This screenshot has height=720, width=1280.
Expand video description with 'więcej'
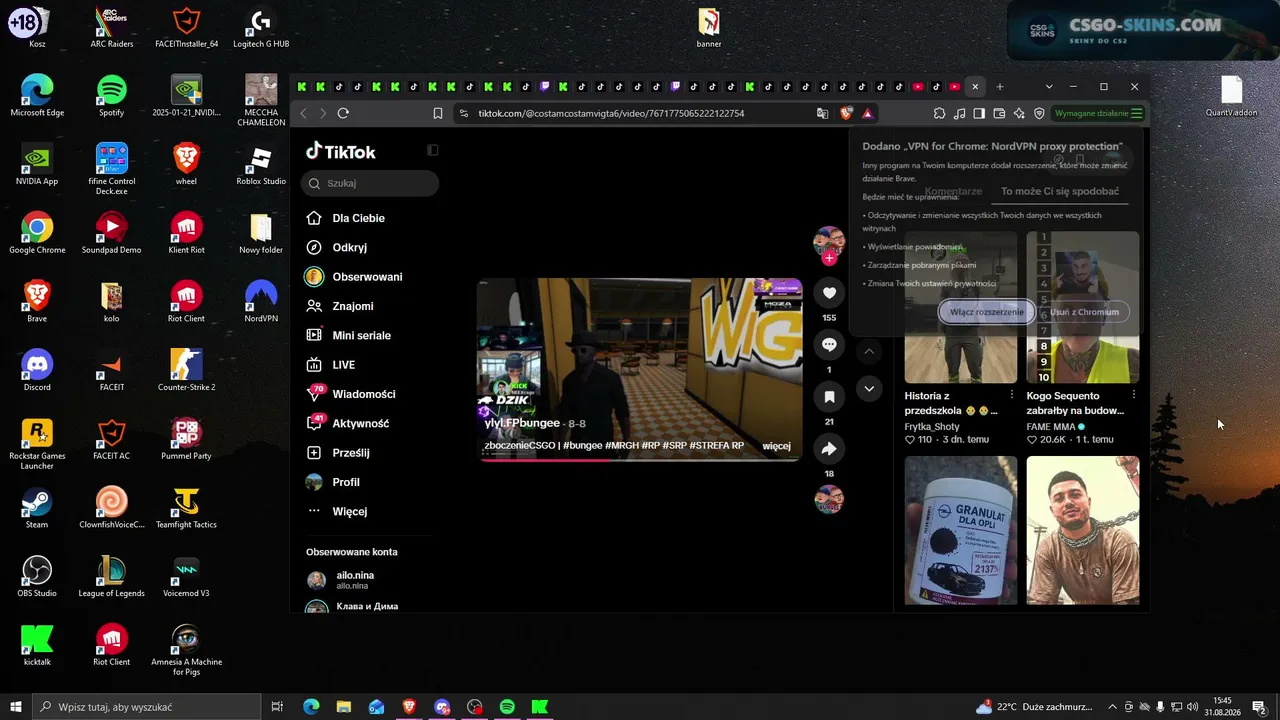click(776, 446)
